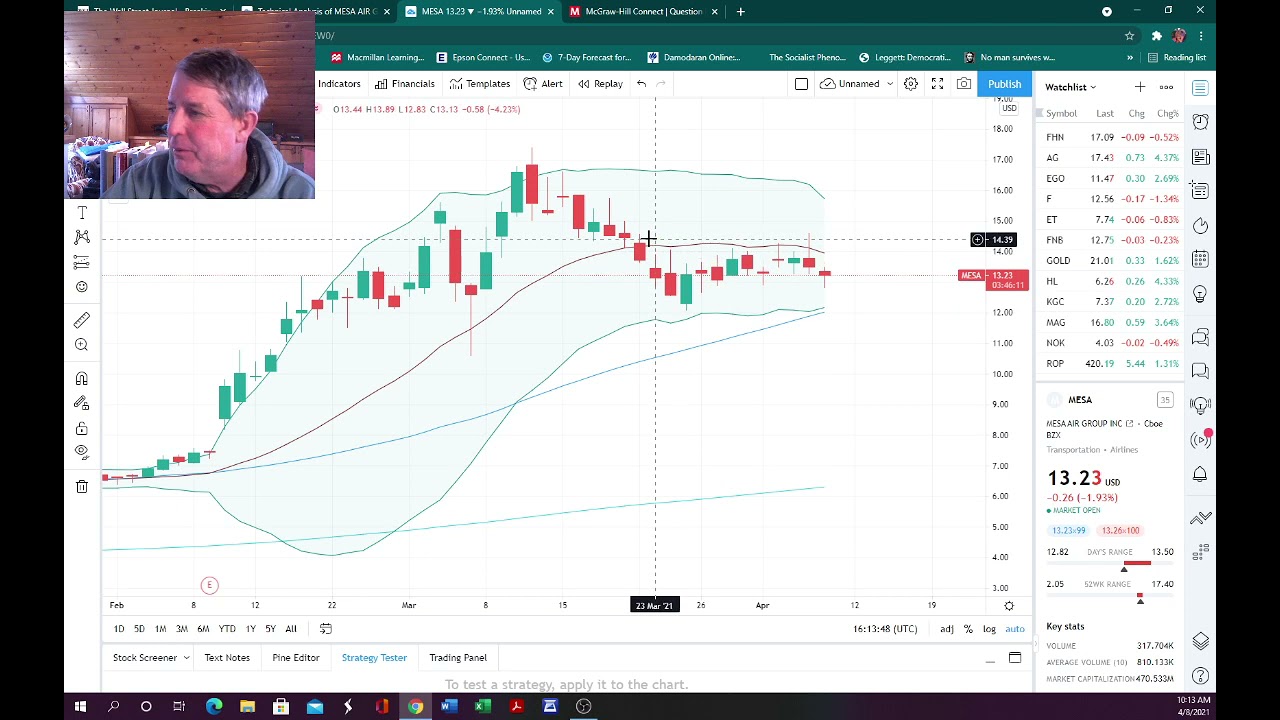Open the go-to-date calendar icon

(x=325, y=629)
